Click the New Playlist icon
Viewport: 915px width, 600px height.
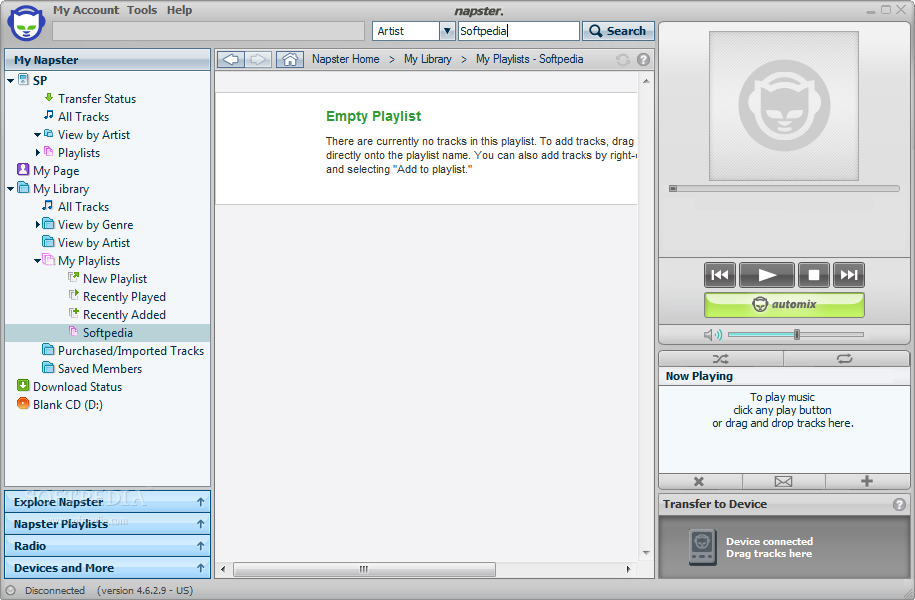point(74,277)
